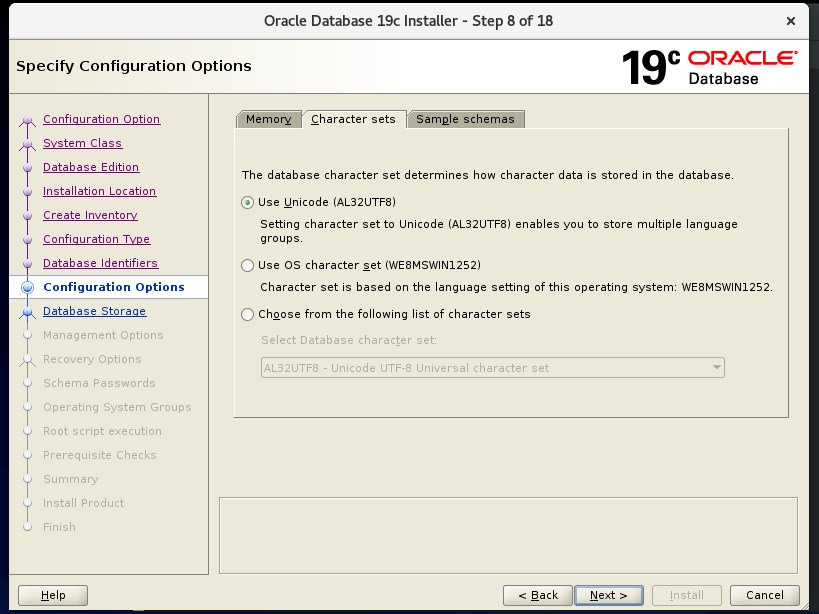Click the Operating System Groups step text
The width and height of the screenshot is (819, 614).
(117, 407)
